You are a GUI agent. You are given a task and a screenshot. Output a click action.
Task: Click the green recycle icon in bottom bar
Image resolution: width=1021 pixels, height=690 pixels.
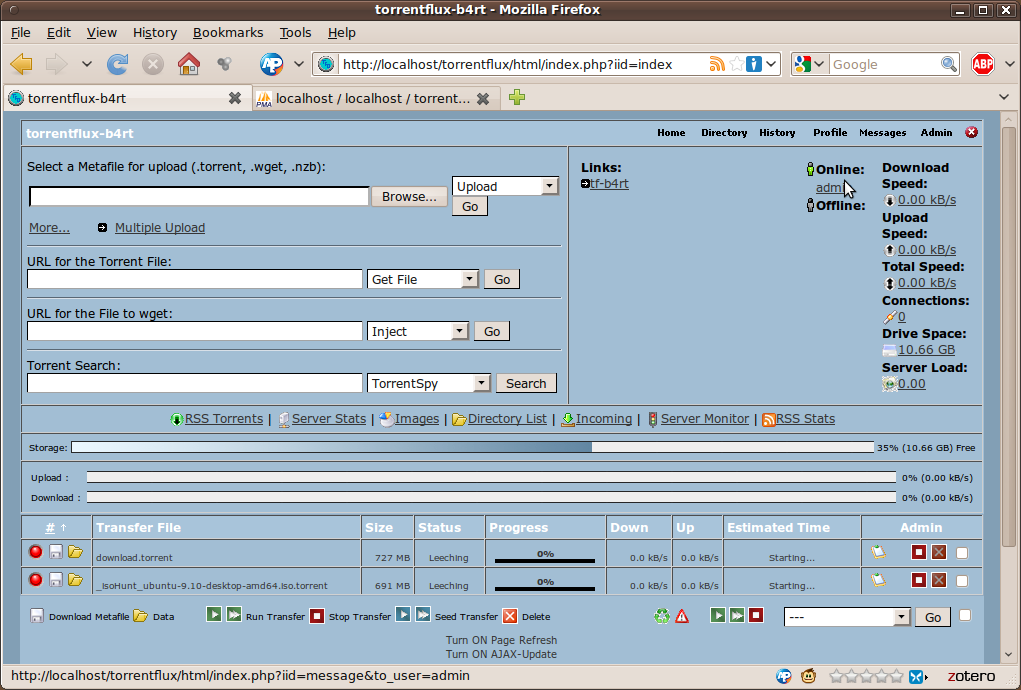pyautogui.click(x=662, y=616)
